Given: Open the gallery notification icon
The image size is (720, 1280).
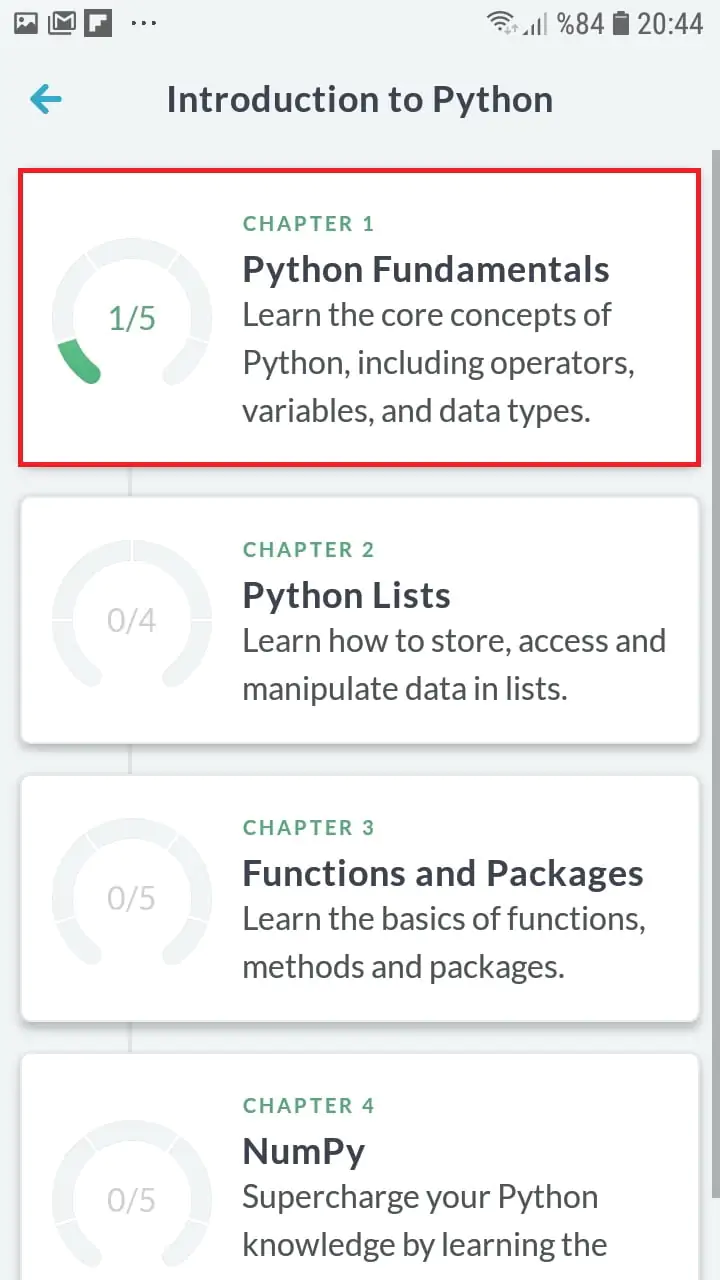Looking at the screenshot, I should click(25, 23).
